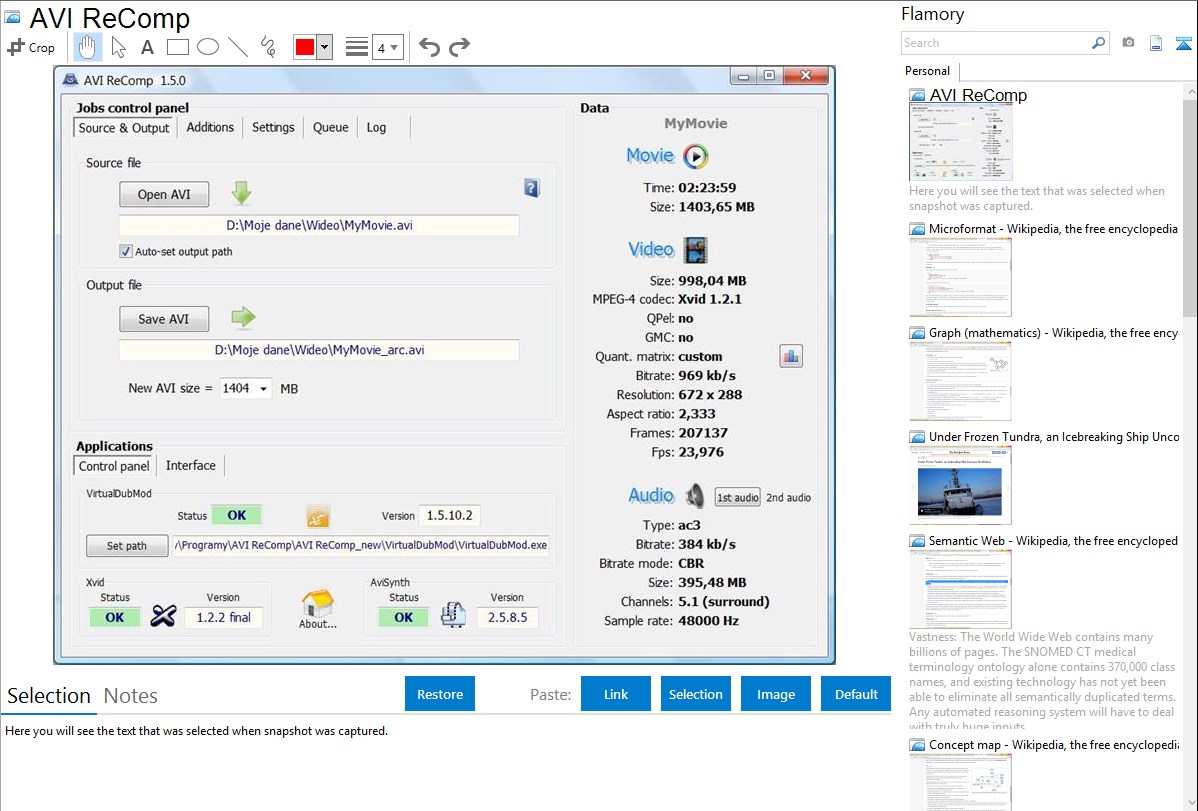Click the VirtualDubMod application icon
The height and width of the screenshot is (811, 1198).
point(318,517)
